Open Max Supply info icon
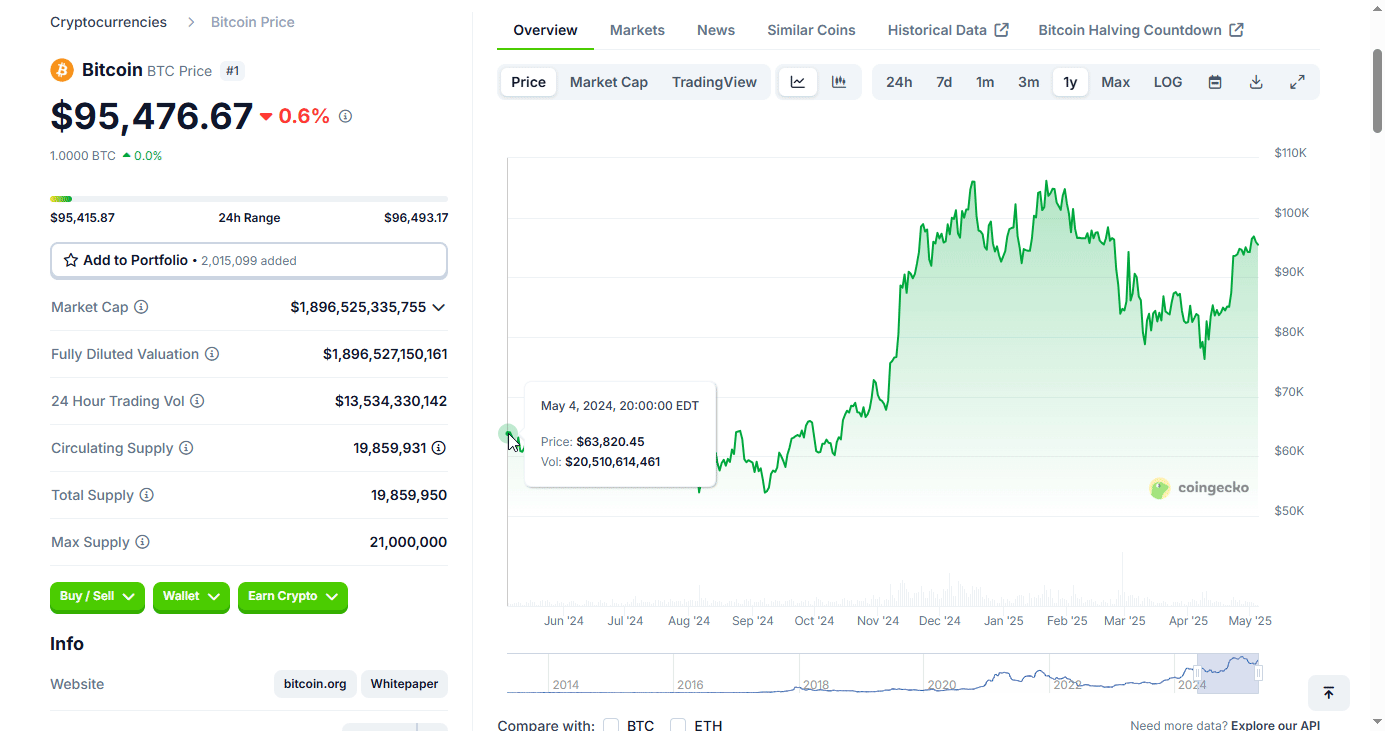Image resolution: width=1385 pixels, height=731 pixels. 142,542
